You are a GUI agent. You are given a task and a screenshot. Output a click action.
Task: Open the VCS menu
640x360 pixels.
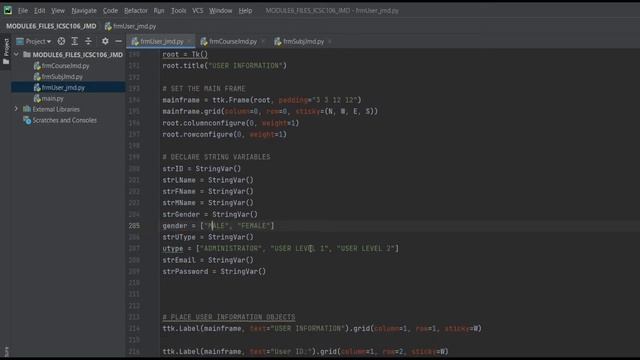198,11
